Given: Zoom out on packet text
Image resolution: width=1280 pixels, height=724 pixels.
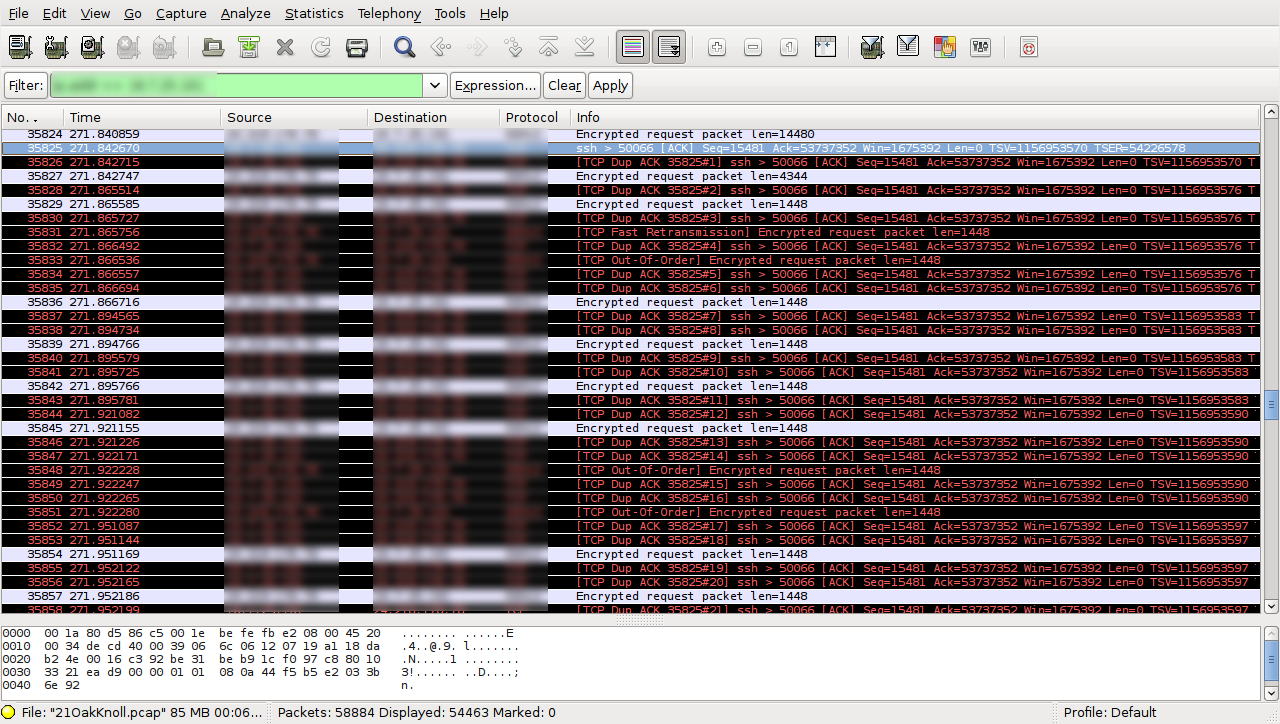Looking at the screenshot, I should click(x=753, y=47).
